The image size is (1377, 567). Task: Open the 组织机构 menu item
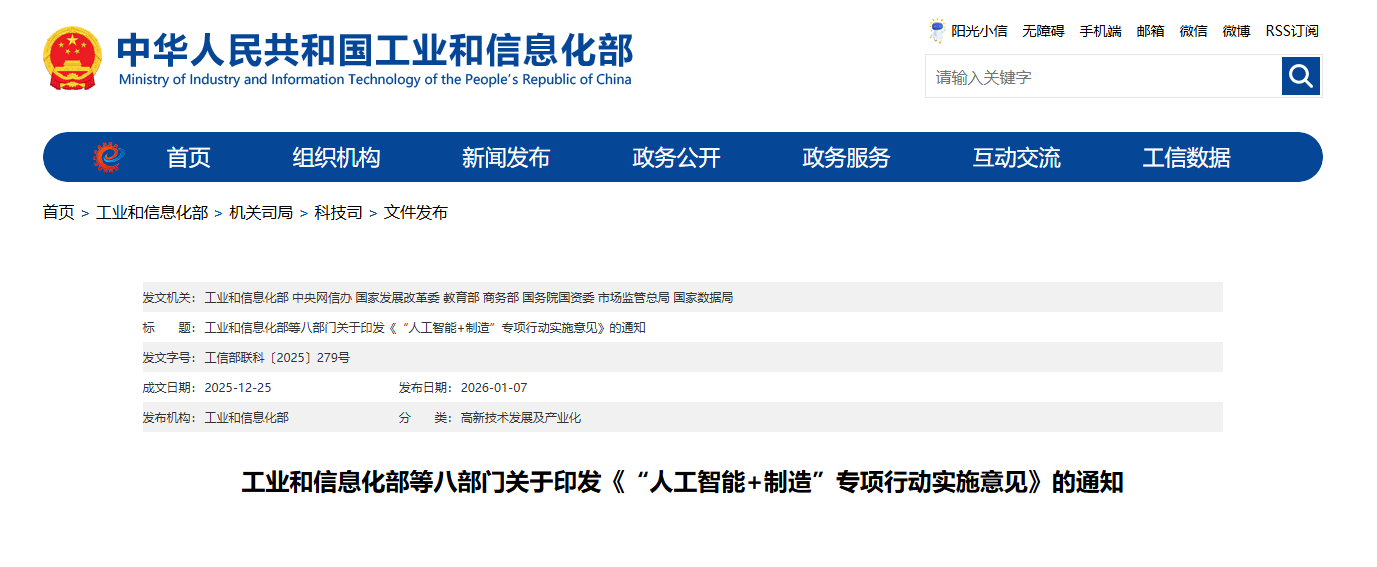tap(336, 158)
